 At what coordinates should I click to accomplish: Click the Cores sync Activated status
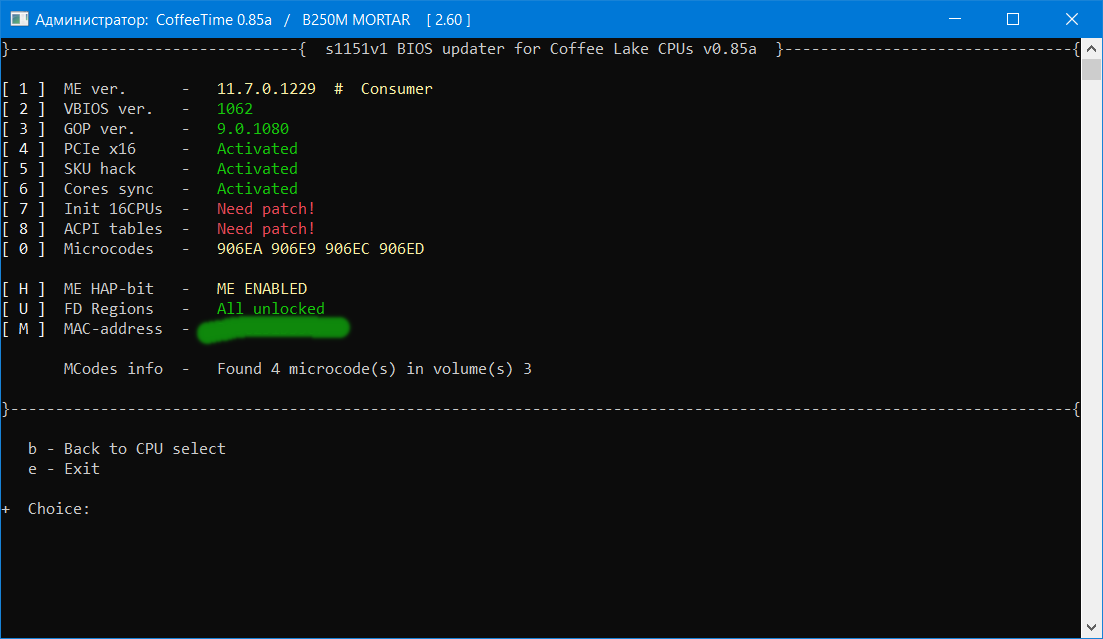[257, 189]
